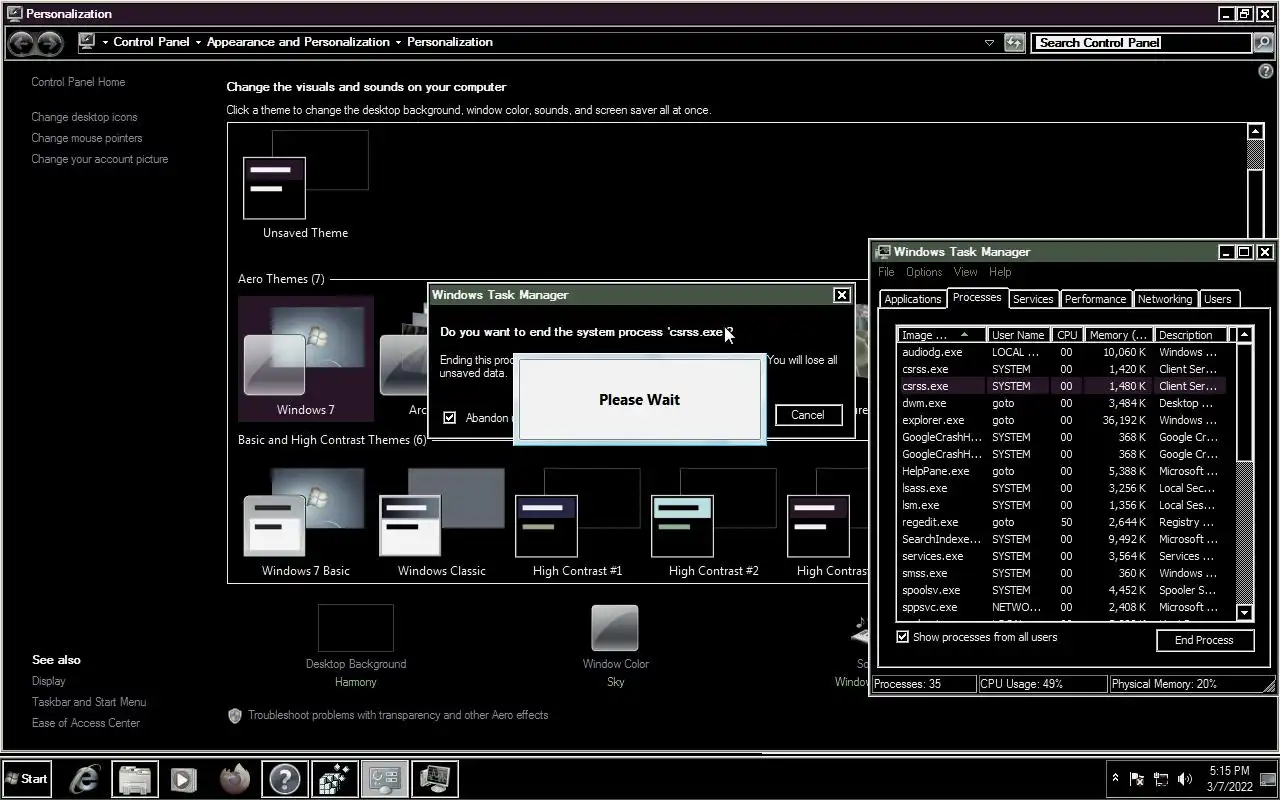The height and width of the screenshot is (800, 1280).
Task: Open the address bar history dropdown arrow
Action: (x=989, y=42)
